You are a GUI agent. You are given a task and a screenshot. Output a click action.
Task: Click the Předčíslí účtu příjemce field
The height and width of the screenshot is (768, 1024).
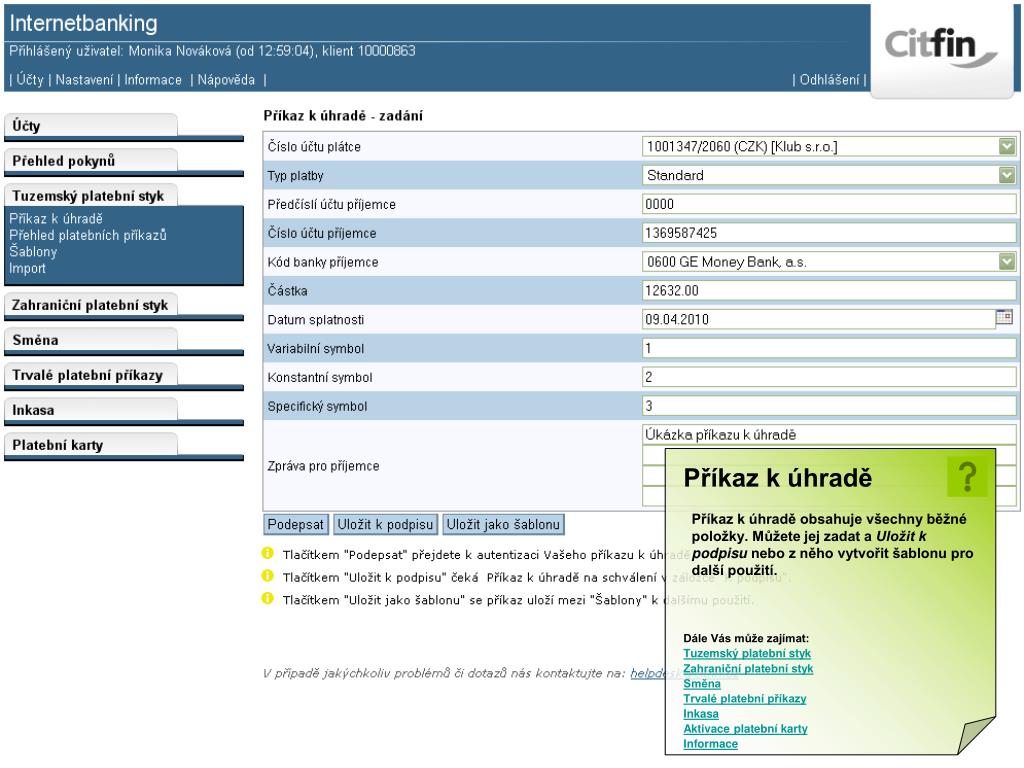click(829, 204)
